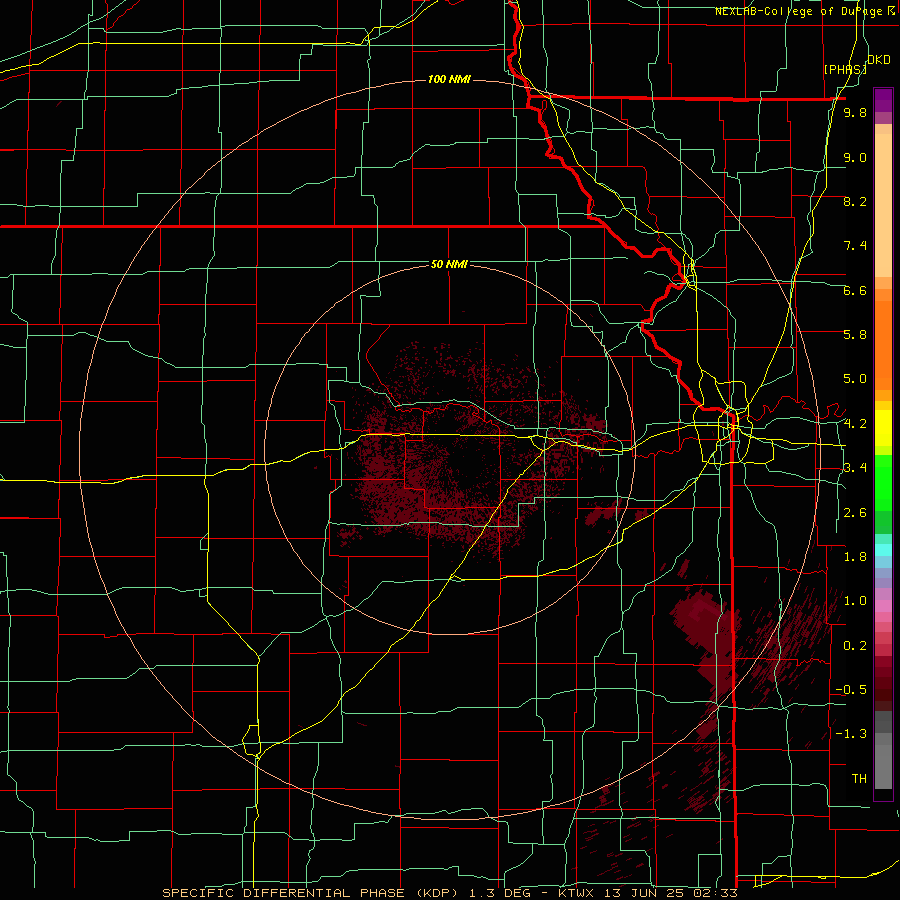The image size is (900, 900).
Task: Click the DKD label near color bar
Action: pyautogui.click(x=878, y=60)
